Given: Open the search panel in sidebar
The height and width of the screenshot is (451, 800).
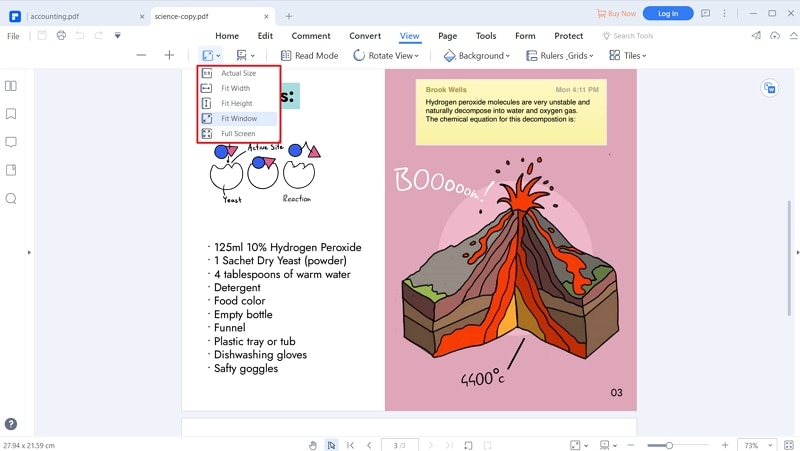Looking at the screenshot, I should click(11, 198).
